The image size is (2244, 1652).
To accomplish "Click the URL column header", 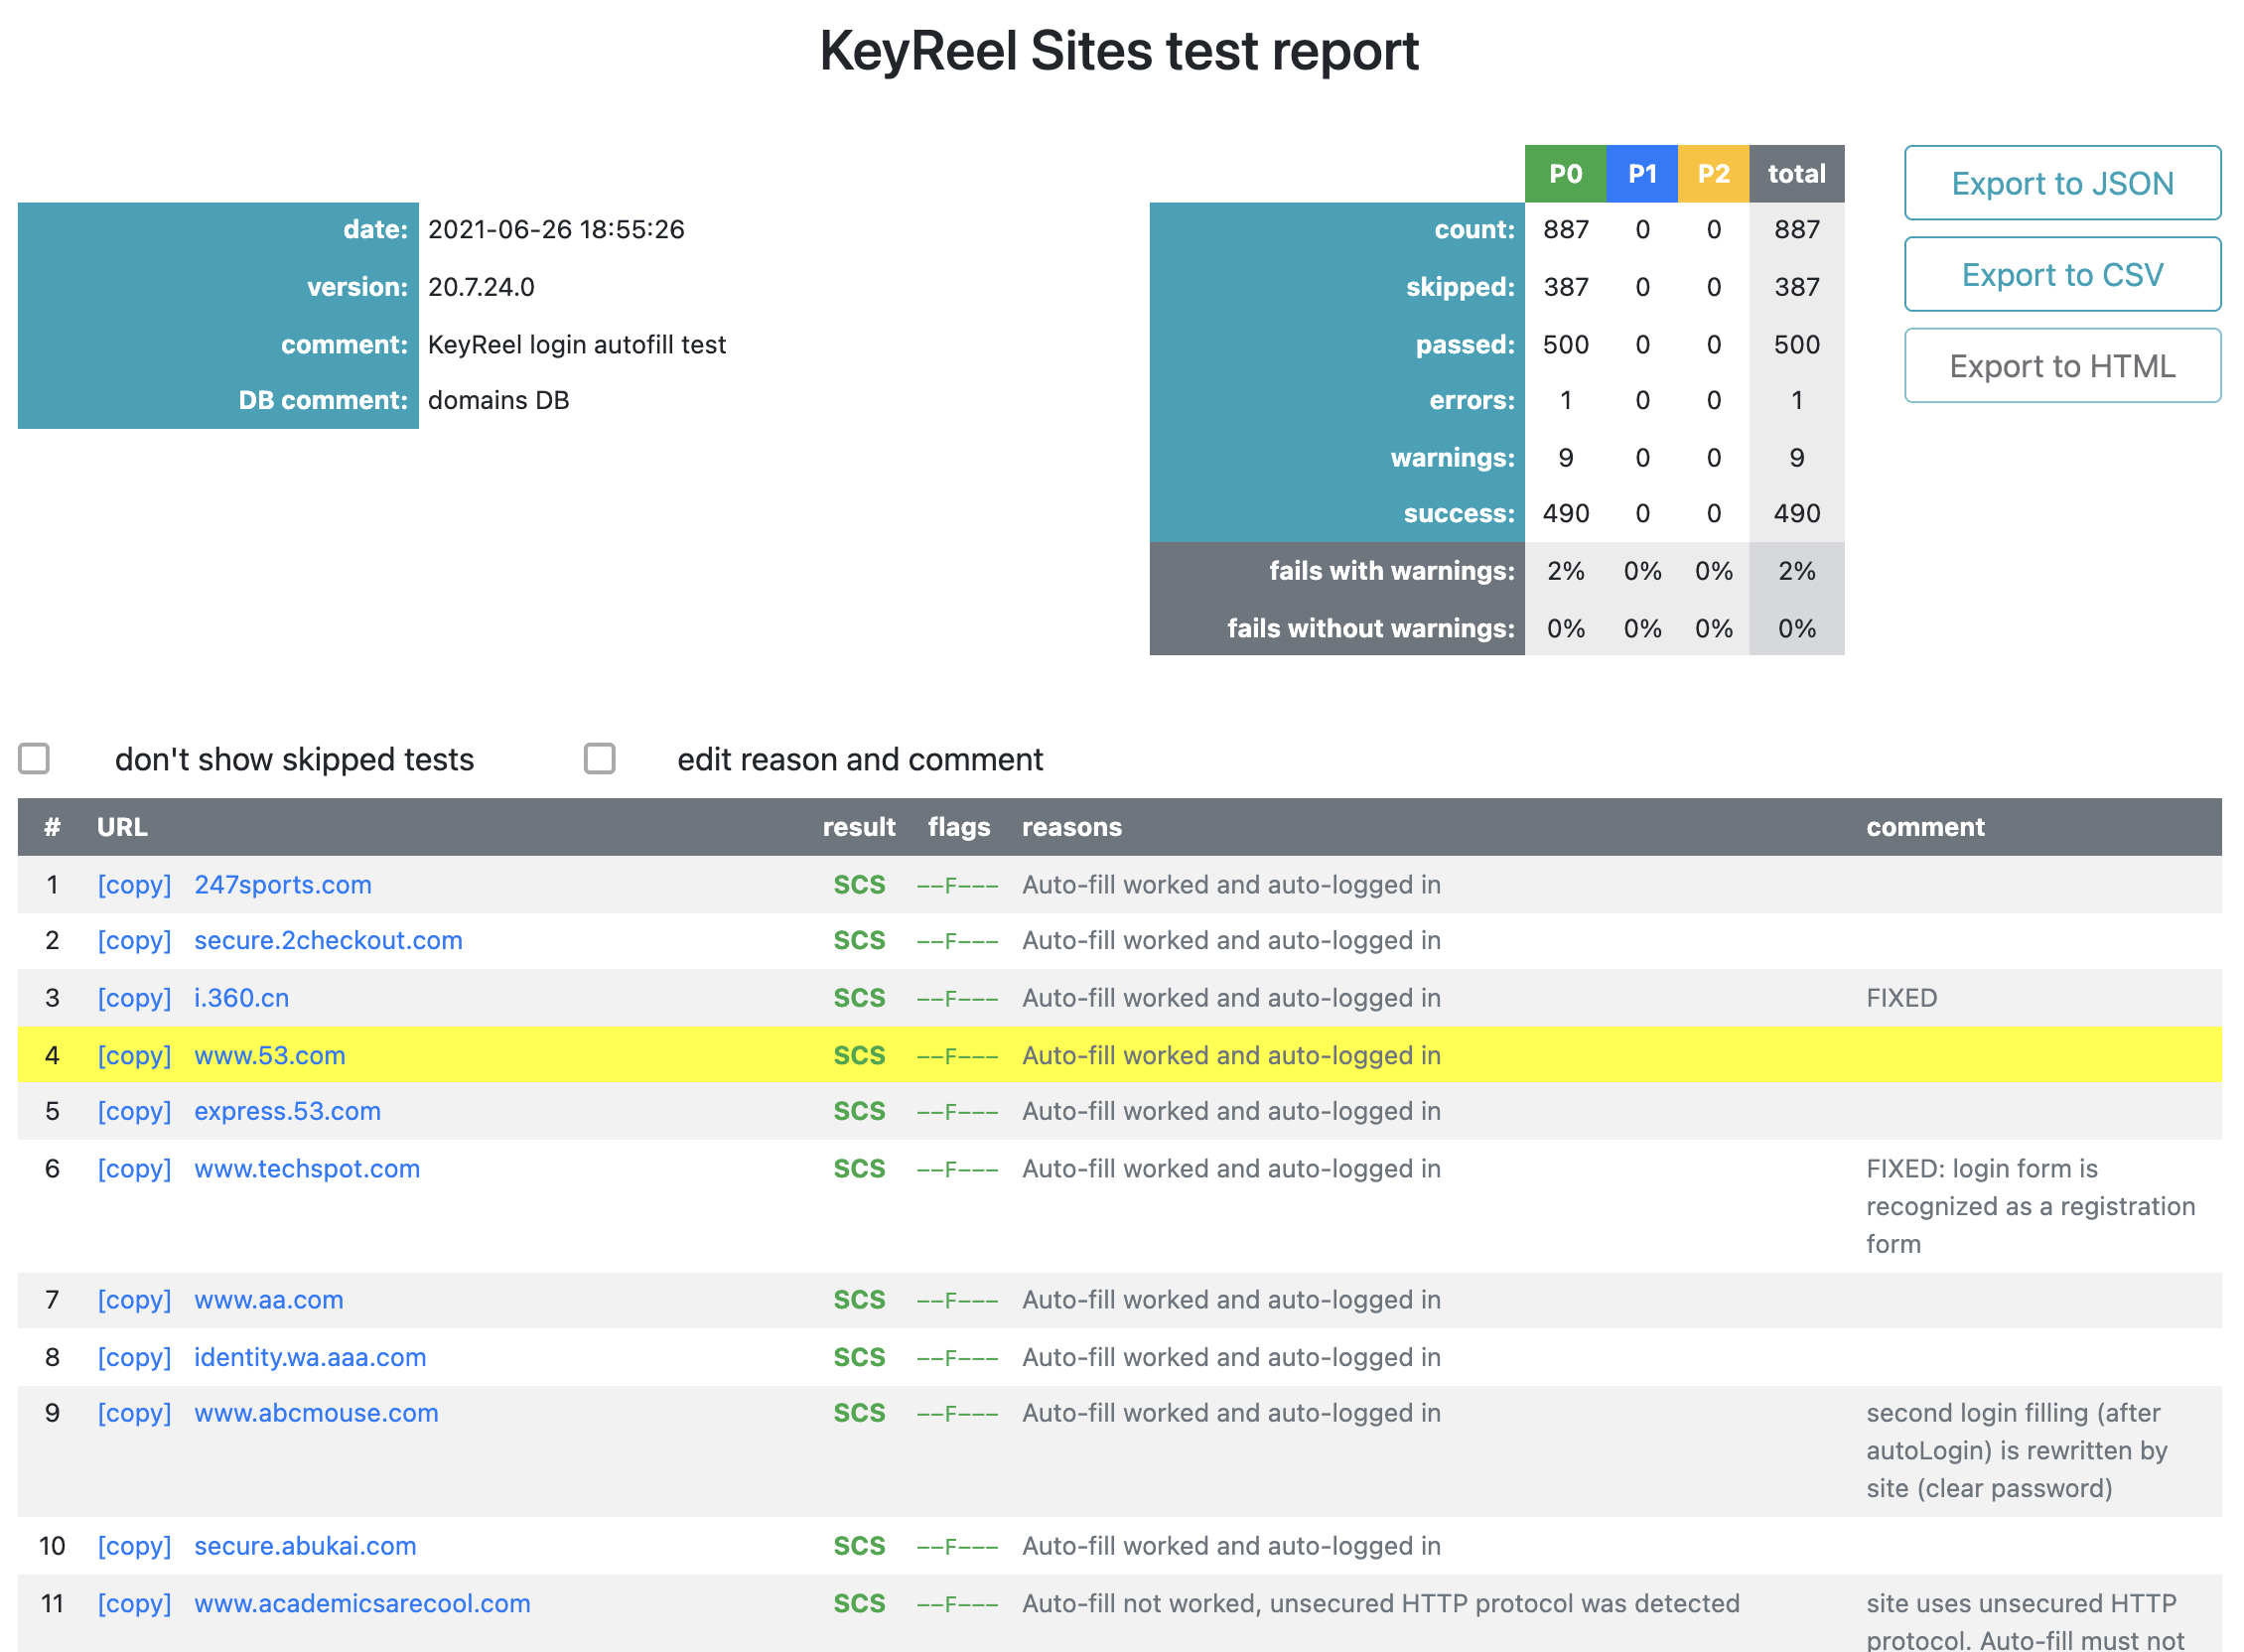I will [122, 828].
